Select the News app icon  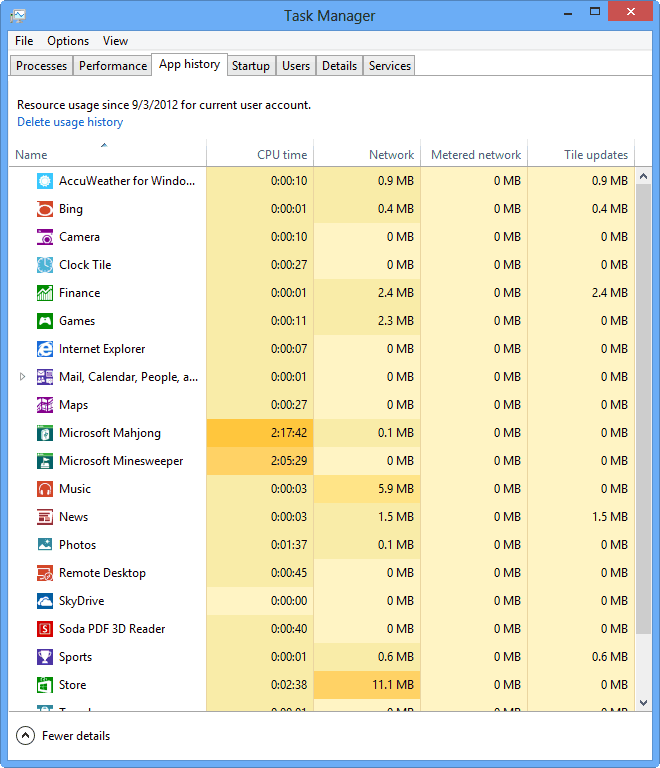click(x=45, y=517)
